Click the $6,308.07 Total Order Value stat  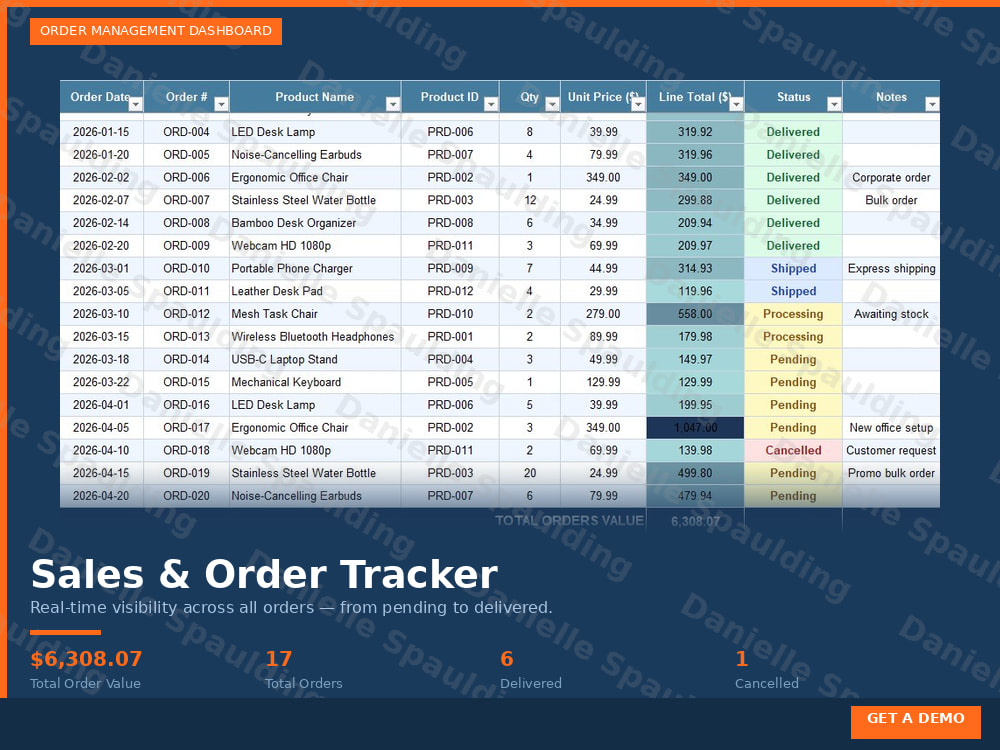pyautogui.click(x=86, y=669)
